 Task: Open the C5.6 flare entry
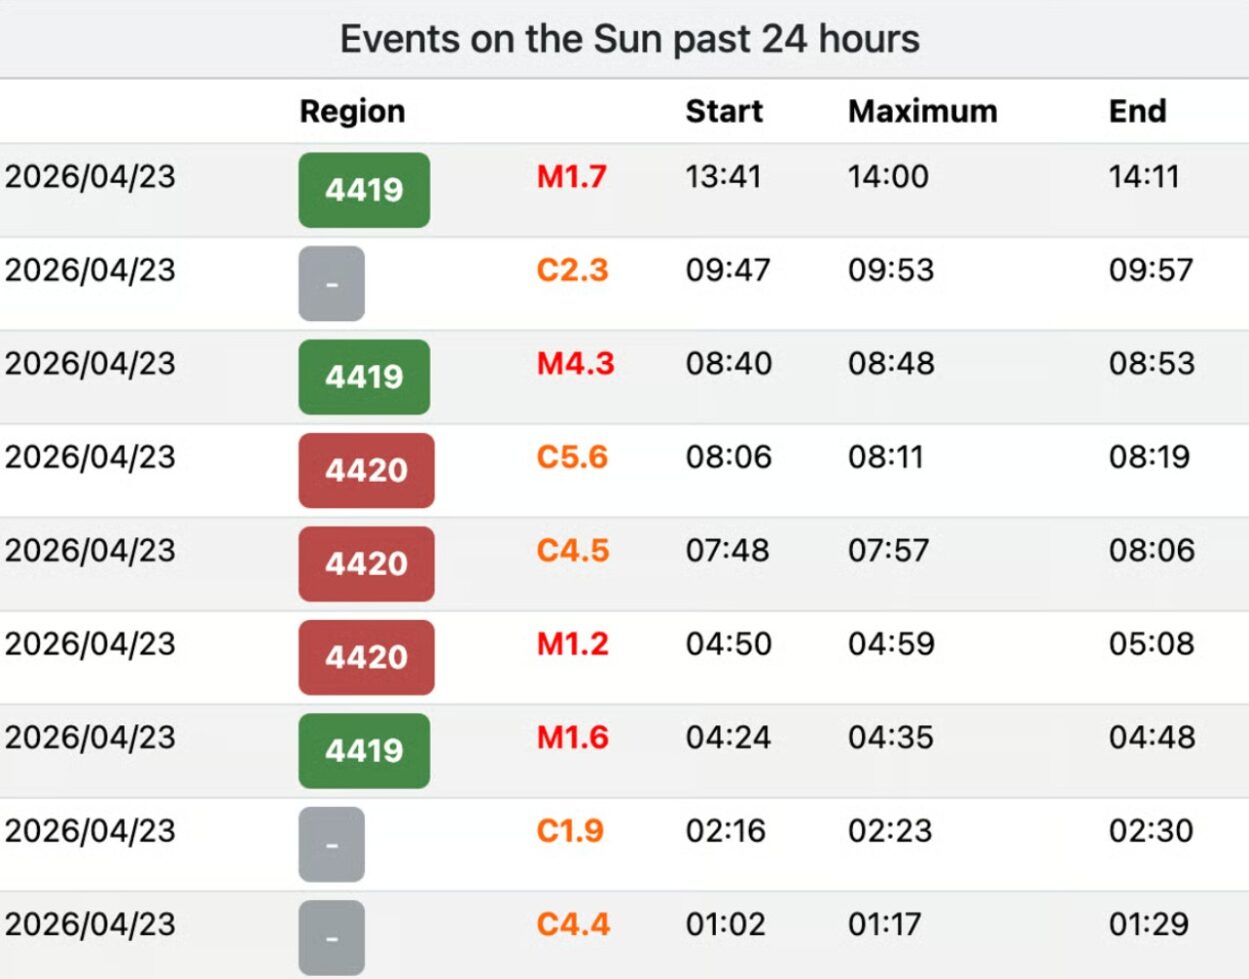(x=572, y=457)
